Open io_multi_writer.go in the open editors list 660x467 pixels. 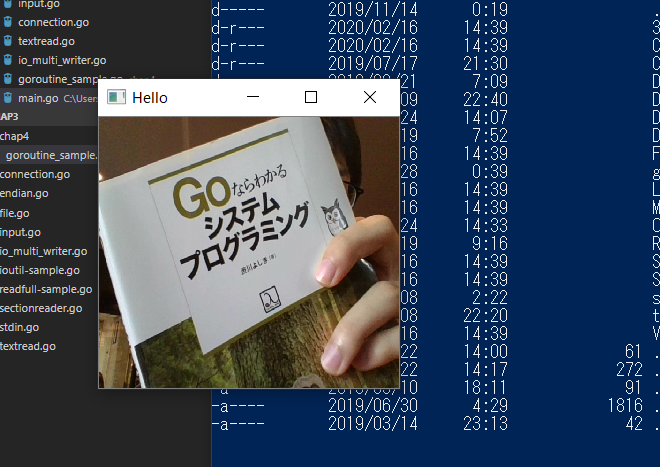[x=62, y=60]
